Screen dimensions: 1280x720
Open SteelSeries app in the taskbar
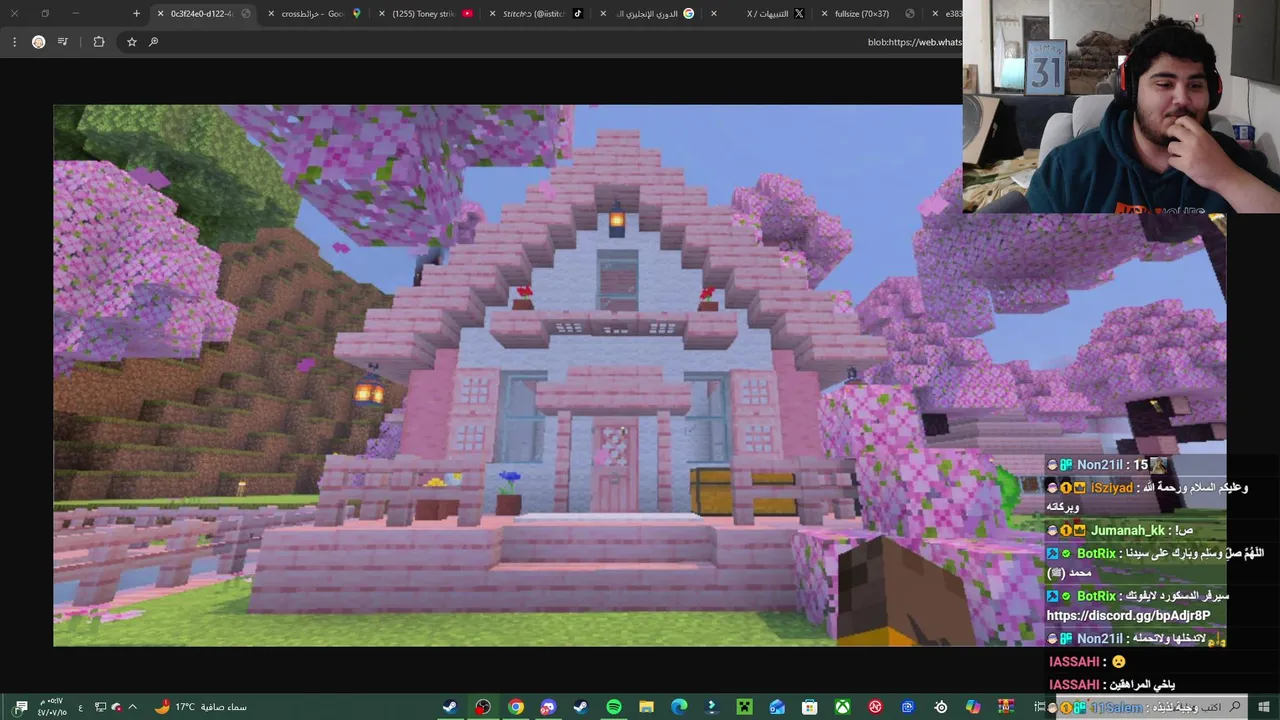click(941, 707)
